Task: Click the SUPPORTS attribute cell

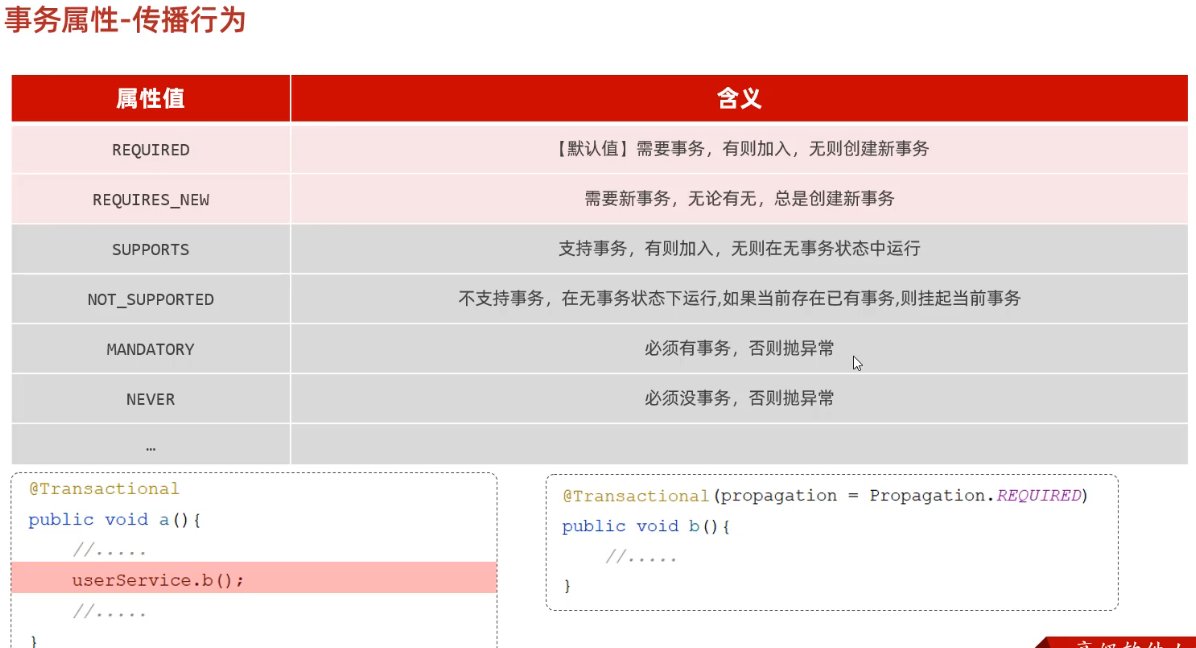Action: coord(150,250)
